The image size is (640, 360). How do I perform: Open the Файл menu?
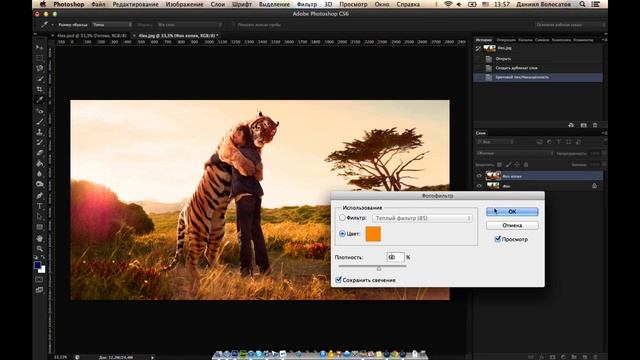[x=98, y=4]
